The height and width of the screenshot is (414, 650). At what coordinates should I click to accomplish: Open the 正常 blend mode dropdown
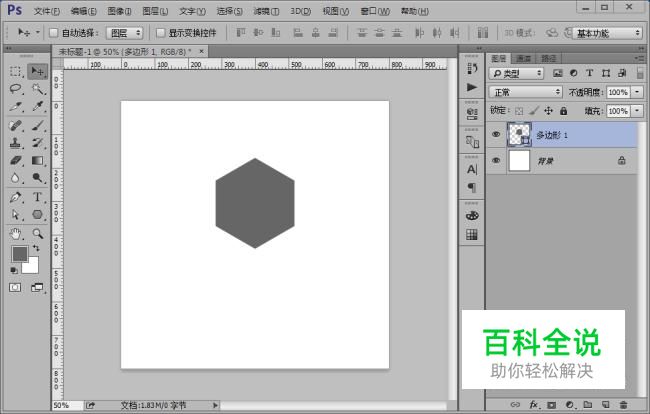(526, 92)
